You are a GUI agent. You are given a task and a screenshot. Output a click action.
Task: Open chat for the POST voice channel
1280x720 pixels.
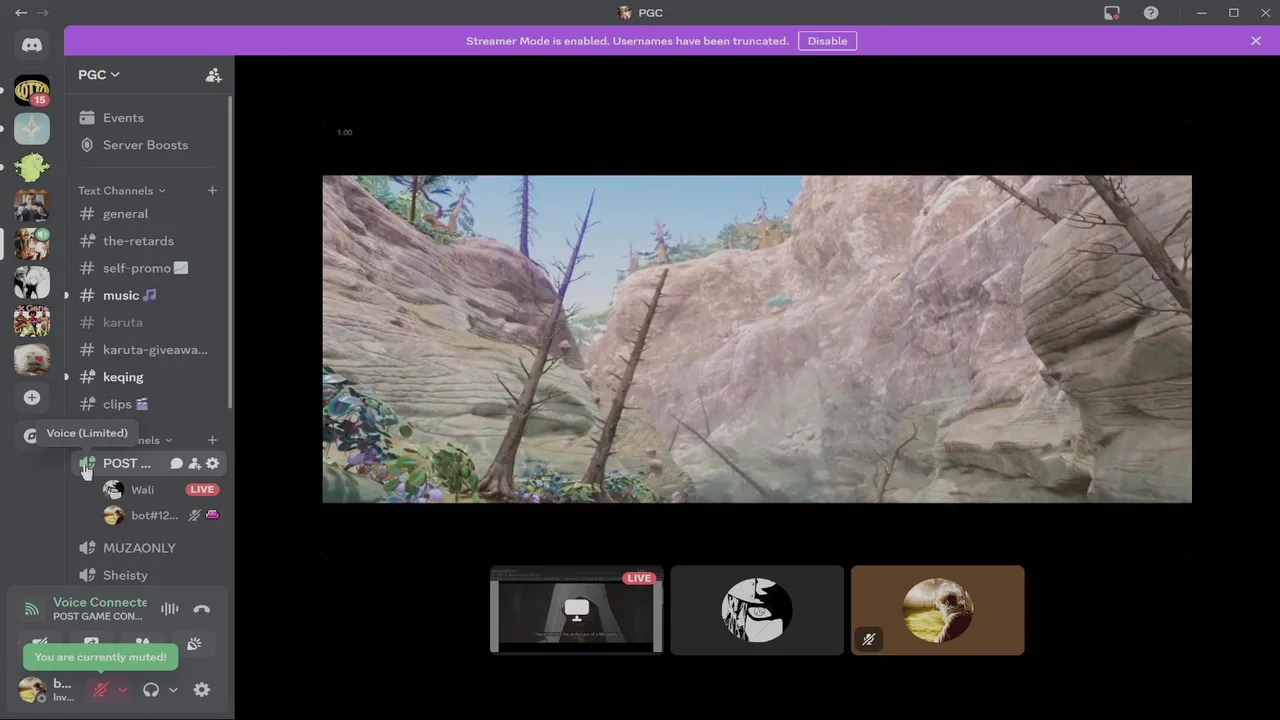pyautogui.click(x=177, y=464)
